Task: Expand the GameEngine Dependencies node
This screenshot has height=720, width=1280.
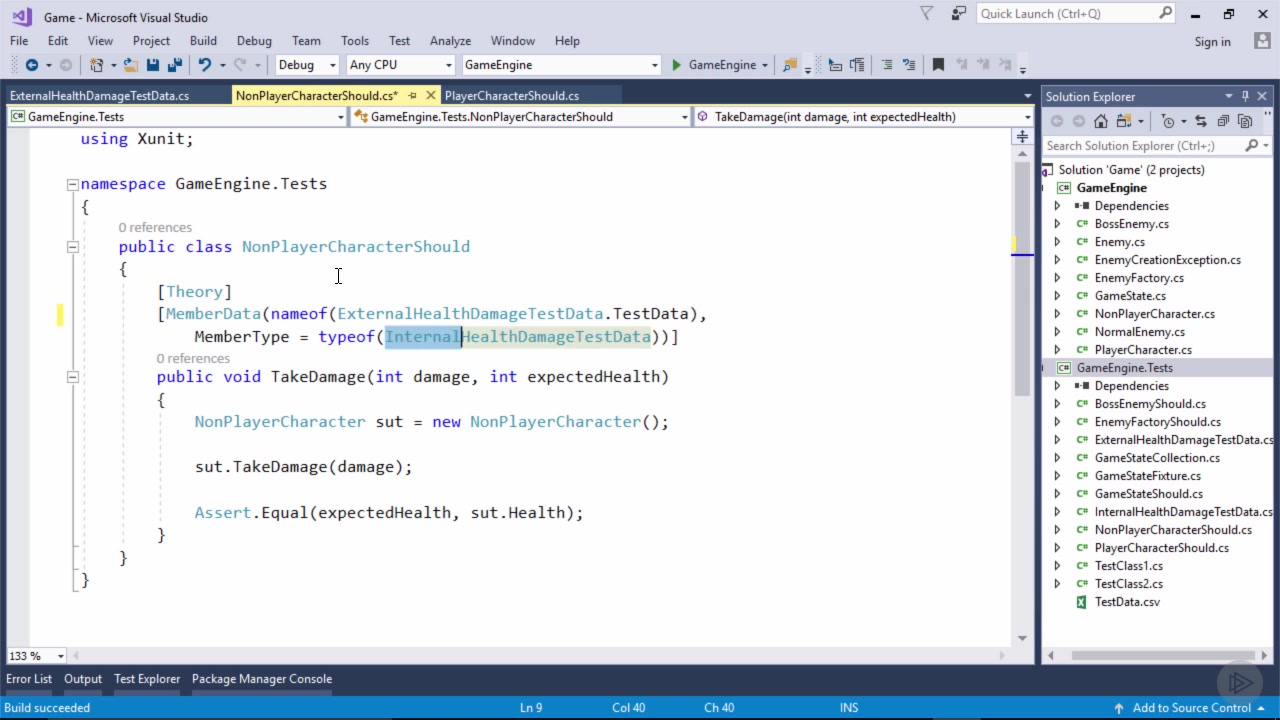Action: 1057,206
